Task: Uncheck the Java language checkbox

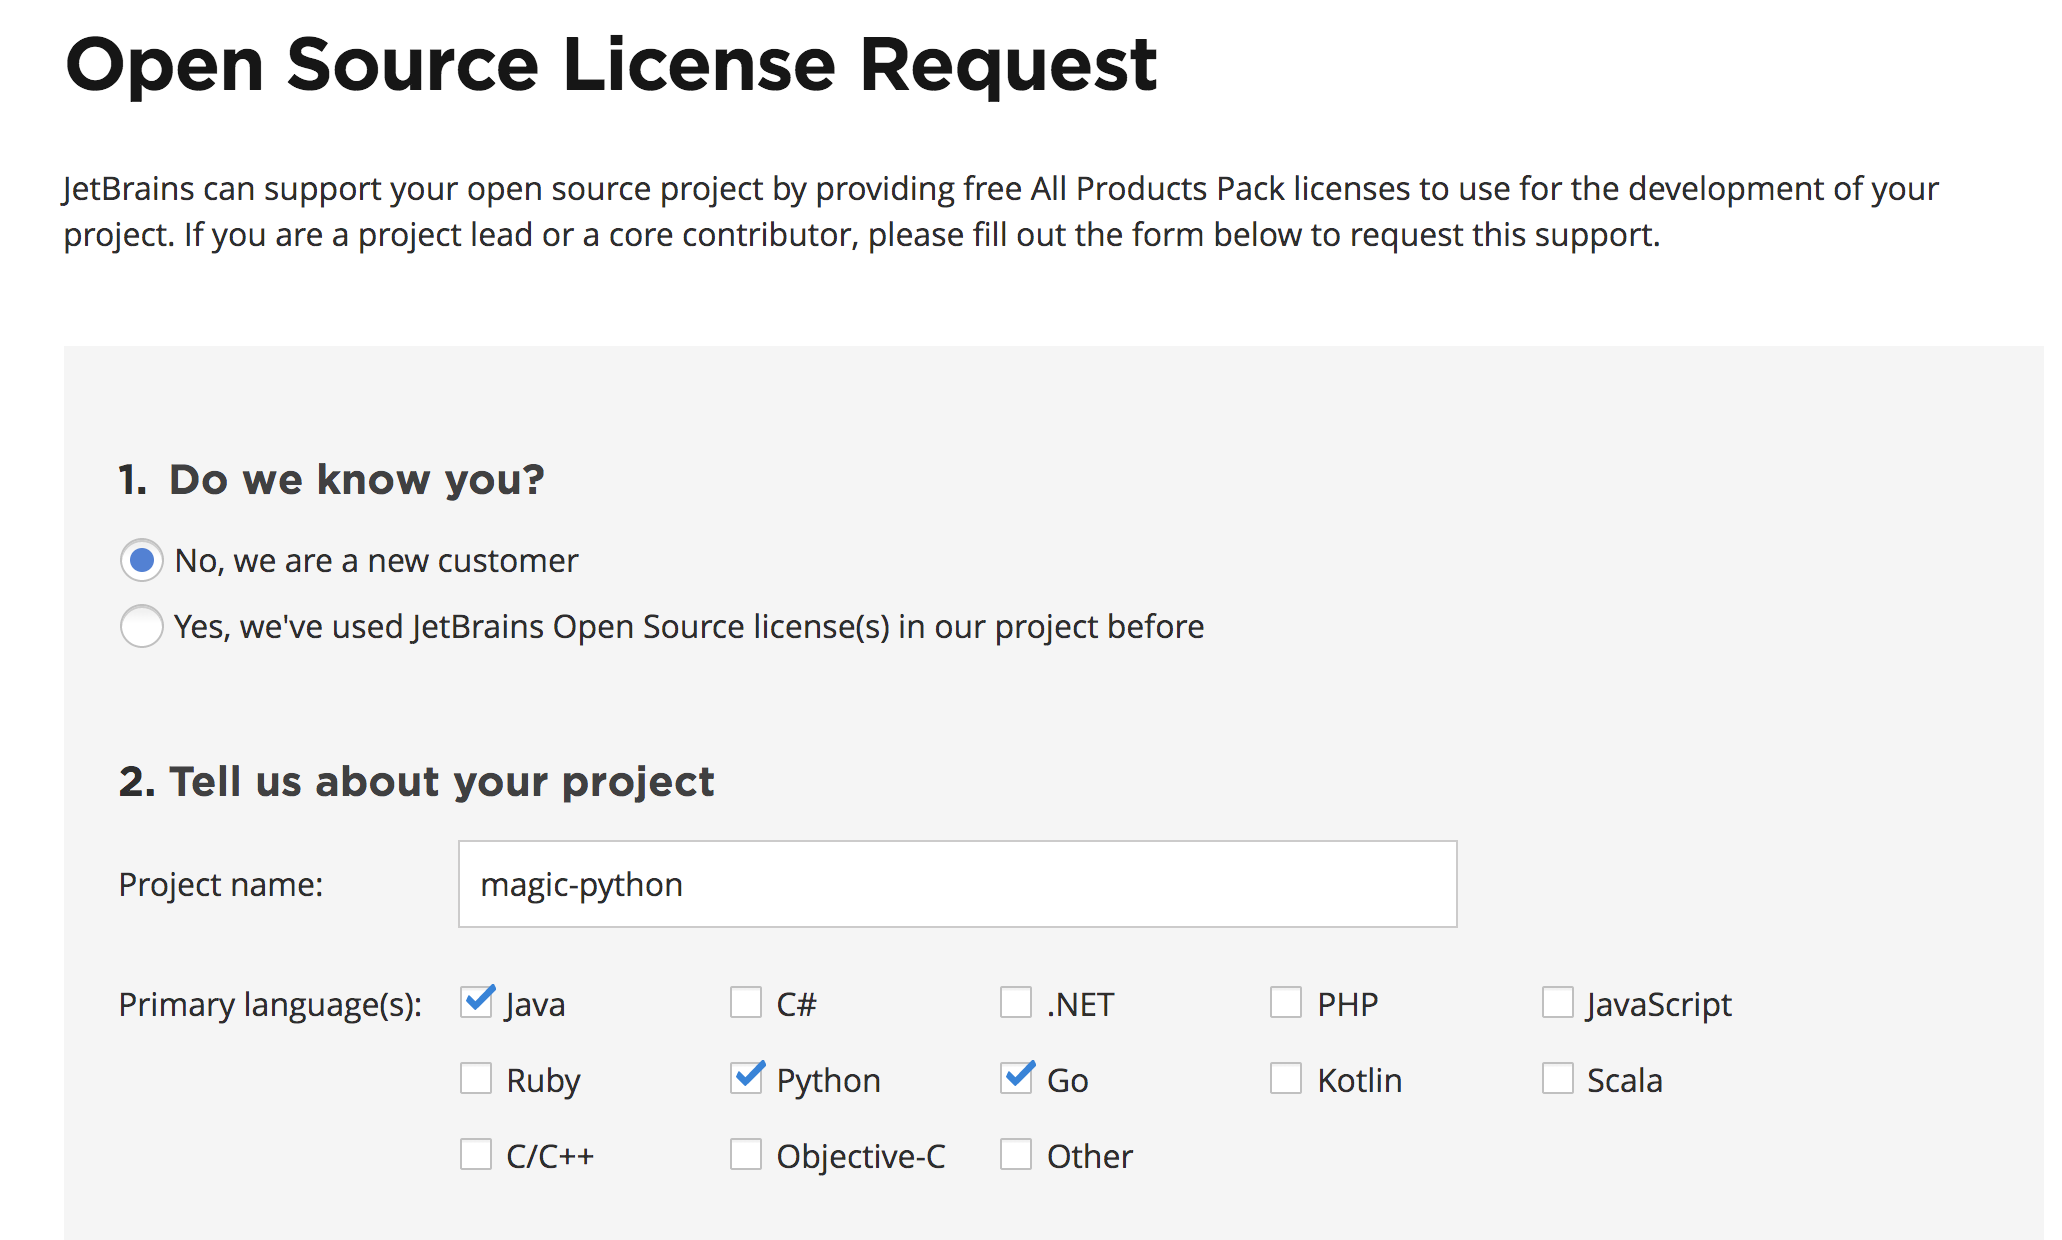Action: point(477,1002)
